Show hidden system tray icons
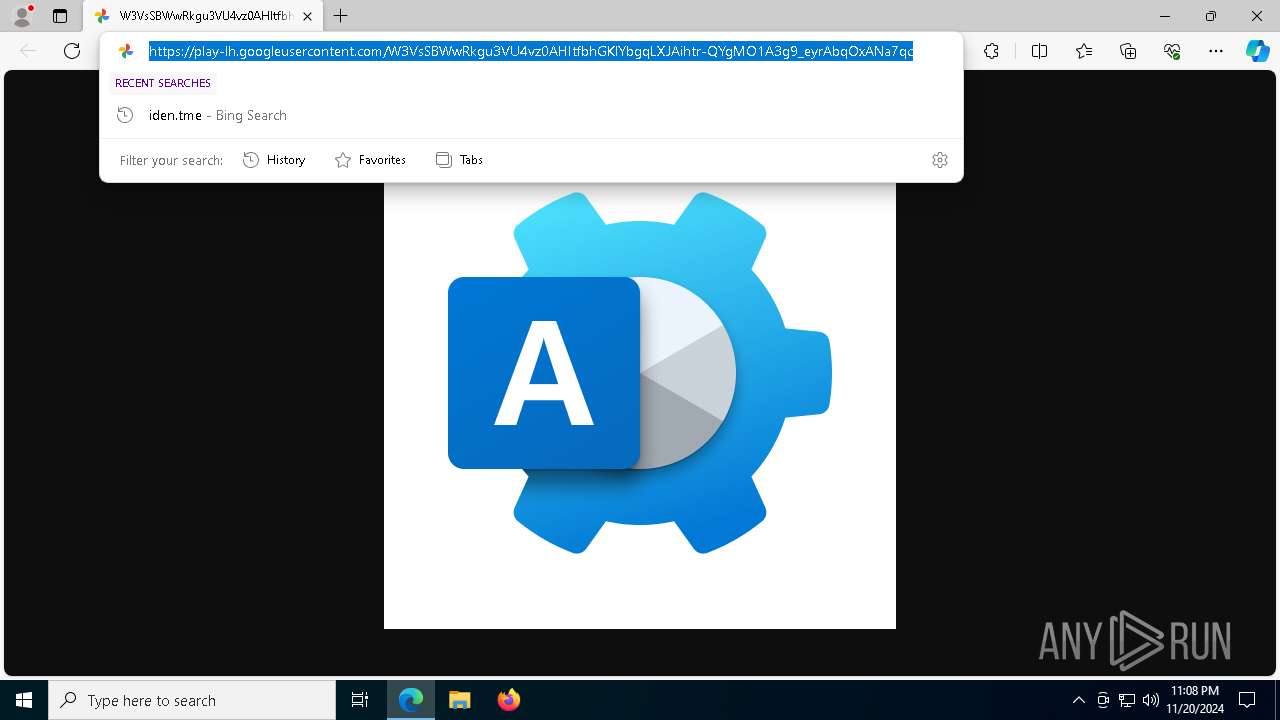This screenshot has height=720, width=1280. click(x=1078, y=700)
